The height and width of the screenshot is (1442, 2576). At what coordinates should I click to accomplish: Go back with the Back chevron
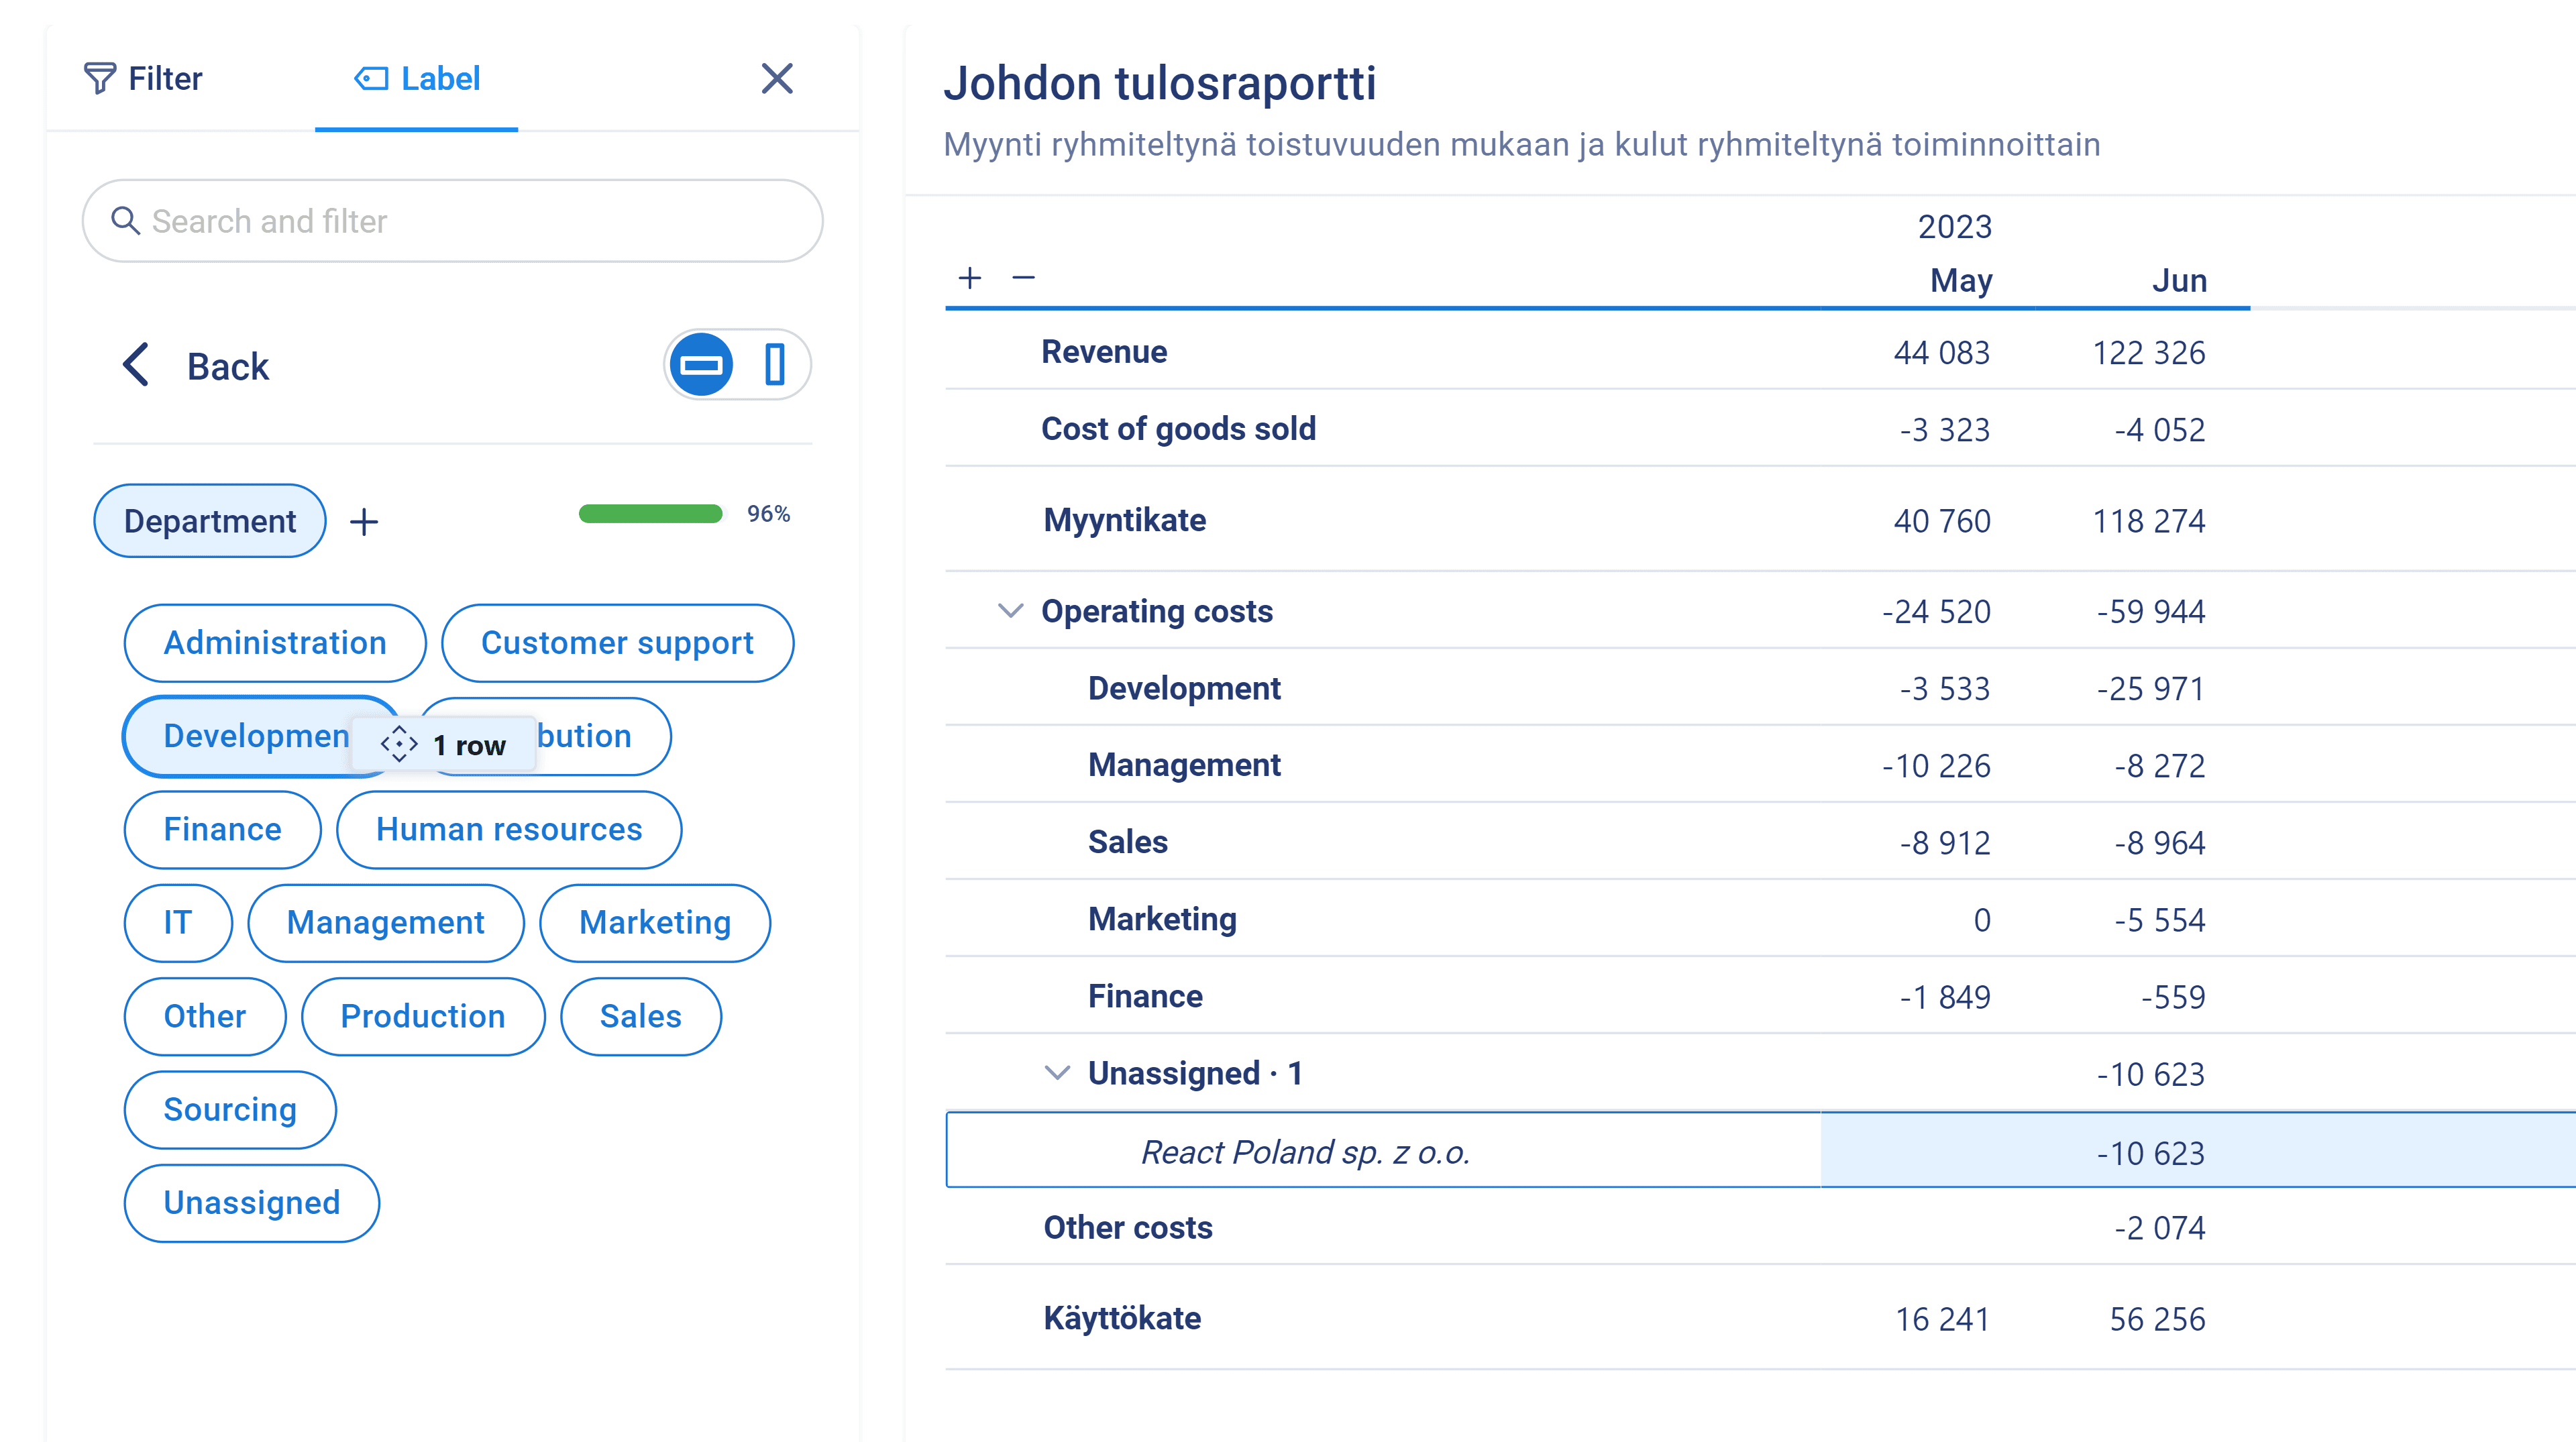(135, 365)
